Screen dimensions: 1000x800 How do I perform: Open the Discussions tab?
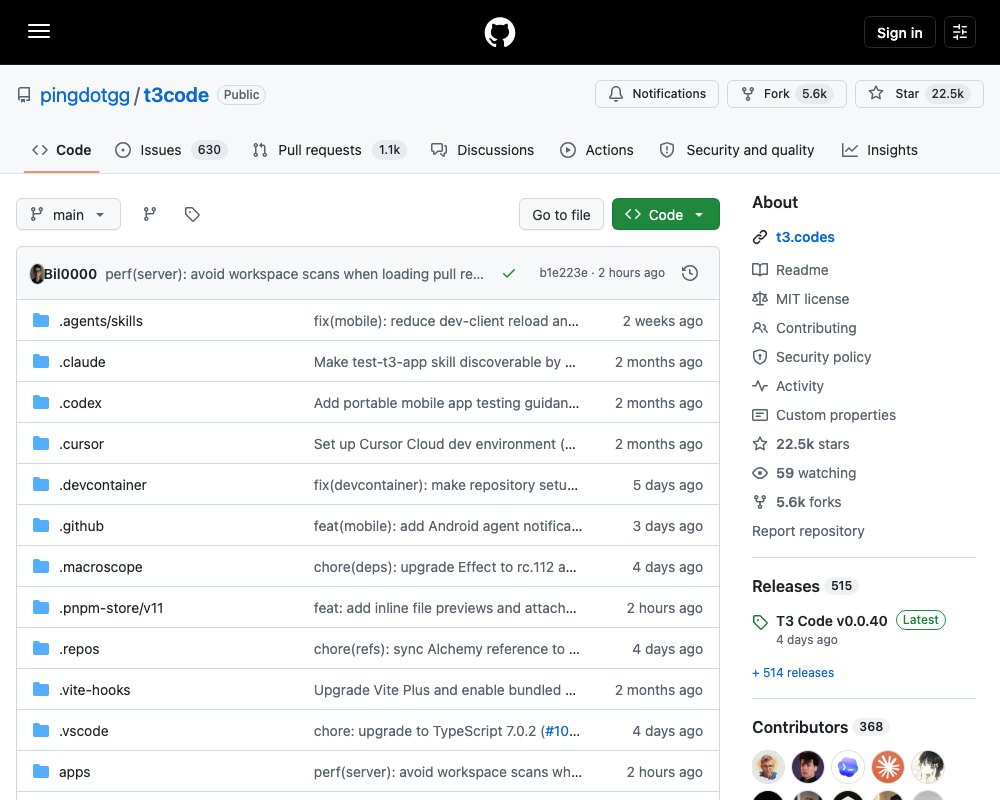pos(483,150)
